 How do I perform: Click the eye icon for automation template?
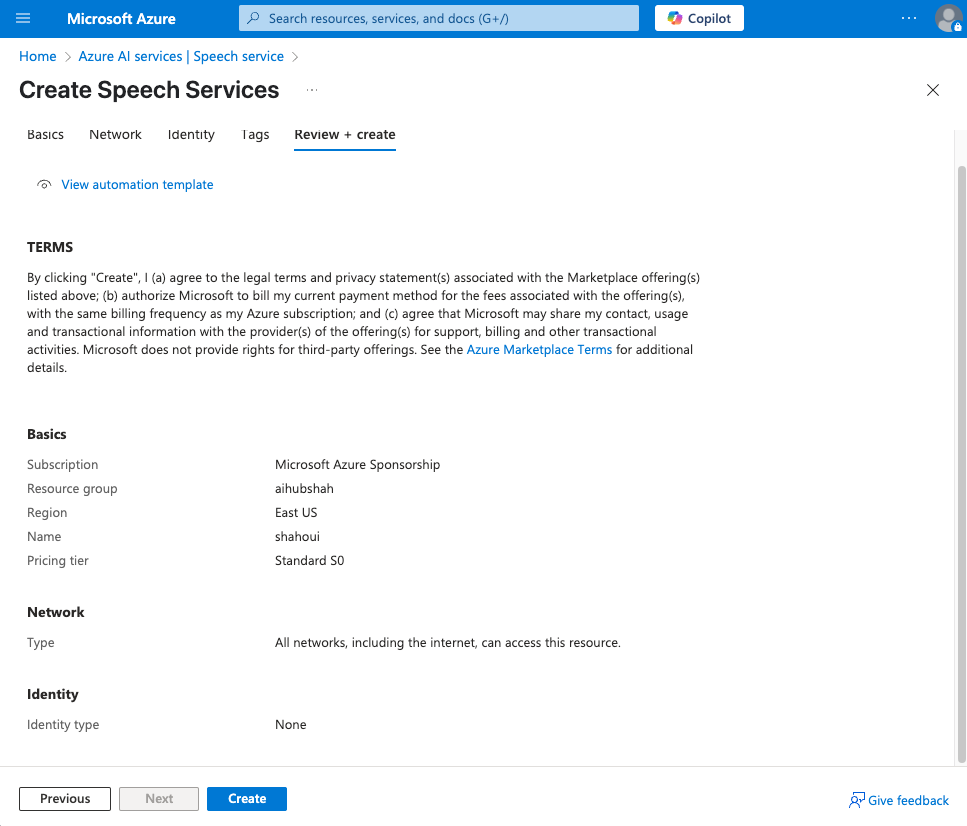(x=44, y=185)
